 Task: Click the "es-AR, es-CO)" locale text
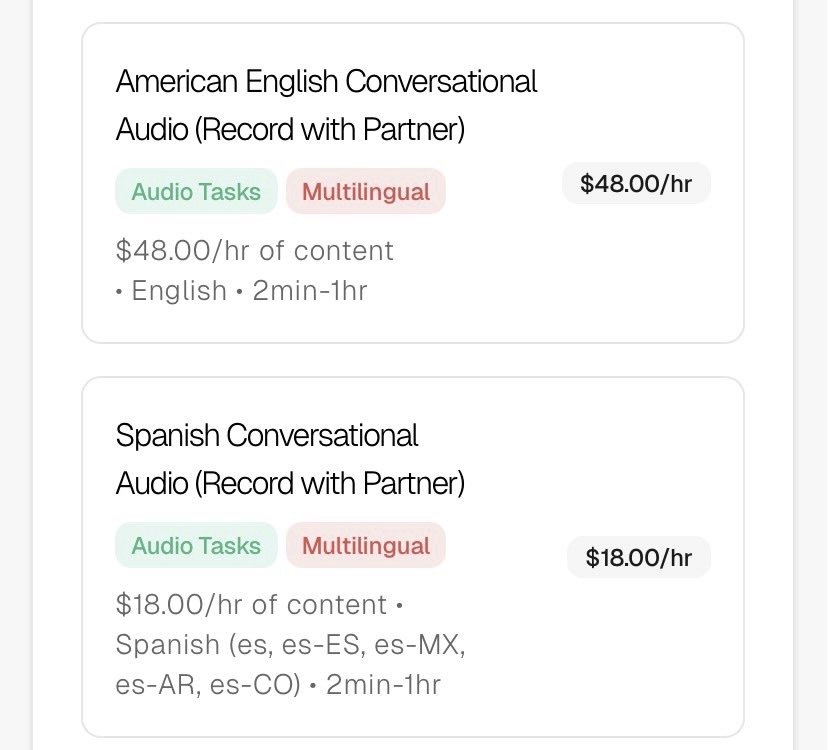click(x=208, y=685)
